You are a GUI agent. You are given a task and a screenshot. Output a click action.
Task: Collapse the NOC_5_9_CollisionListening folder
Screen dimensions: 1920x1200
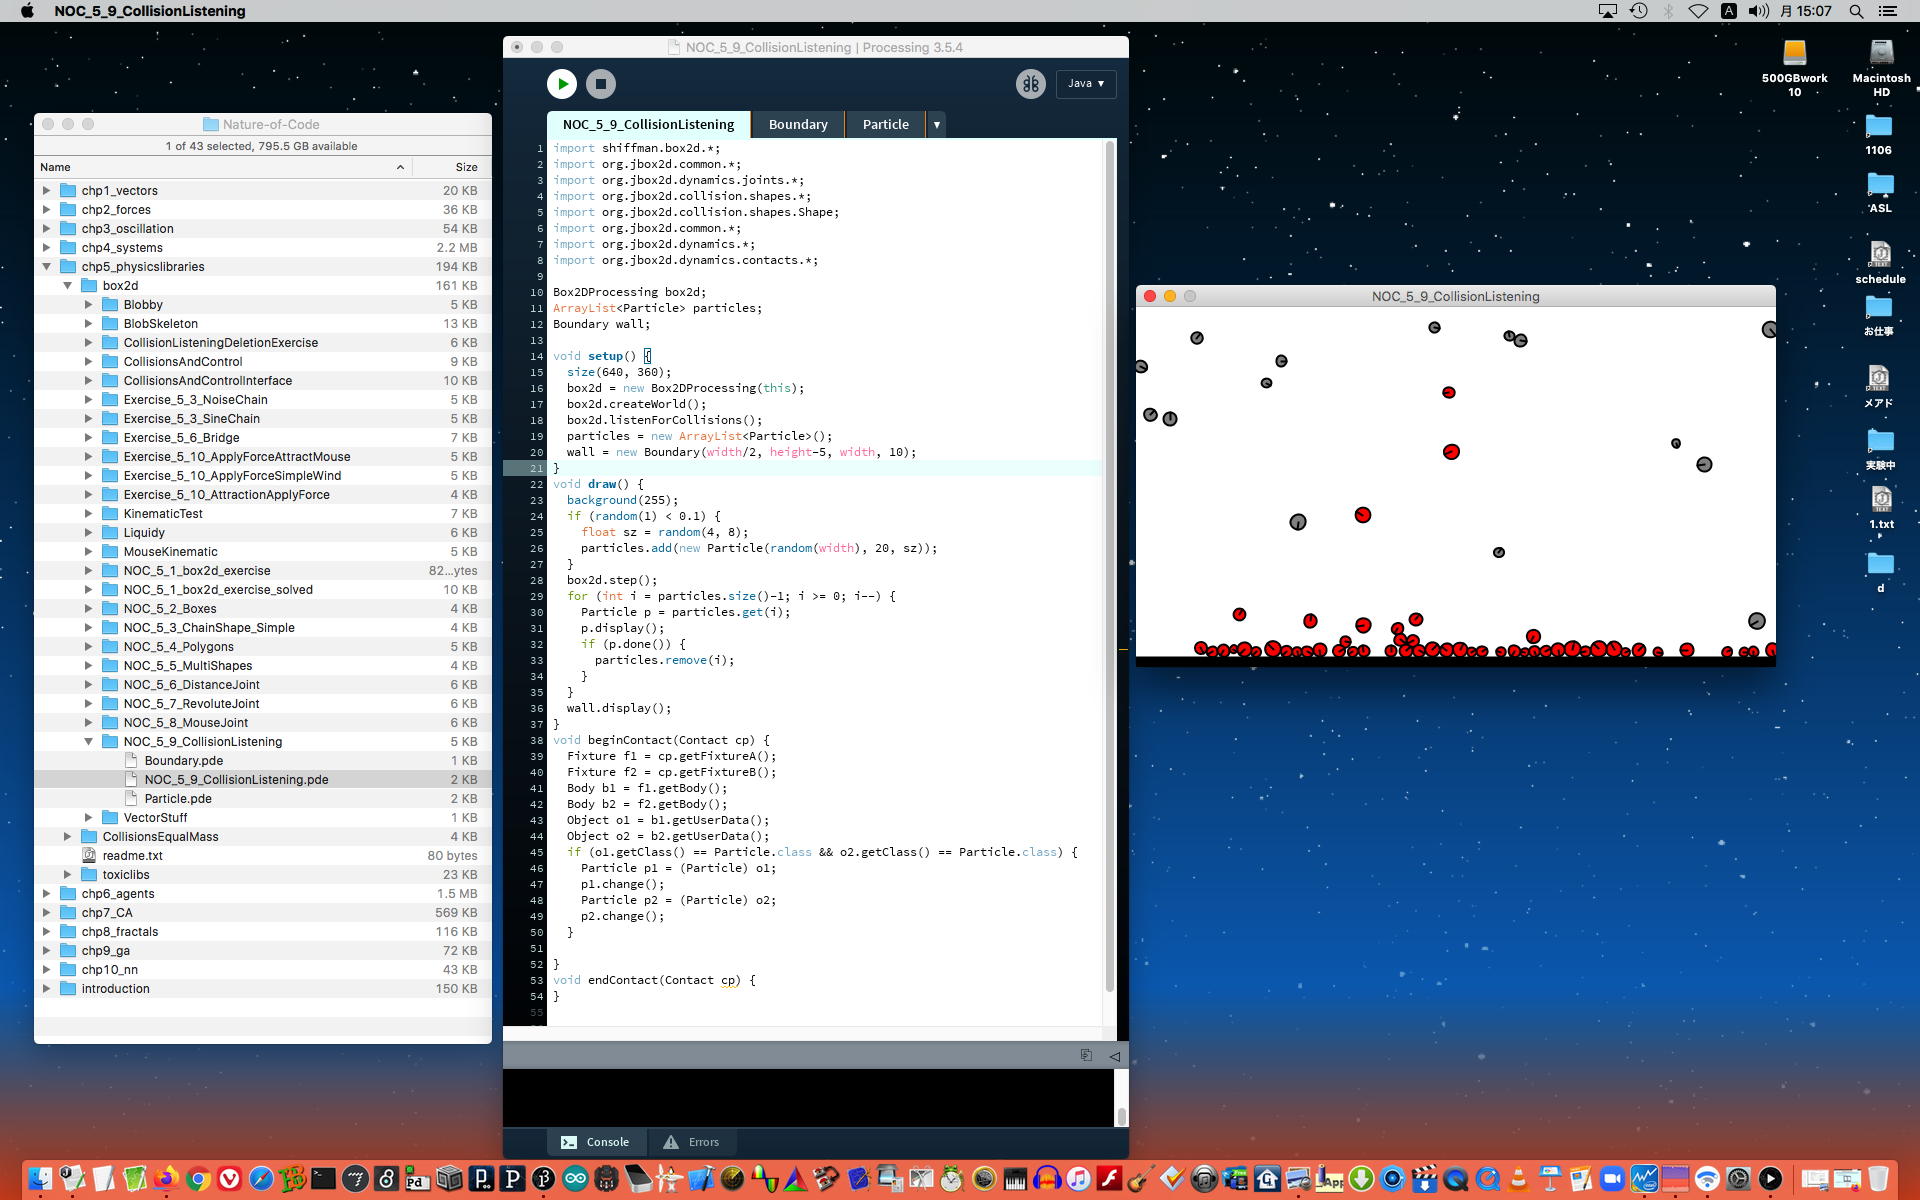[88, 742]
